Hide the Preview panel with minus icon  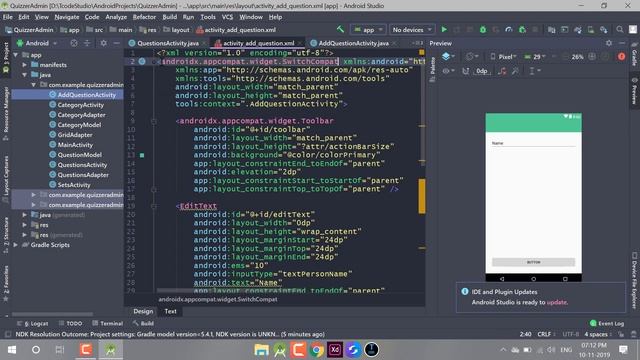coord(622,43)
